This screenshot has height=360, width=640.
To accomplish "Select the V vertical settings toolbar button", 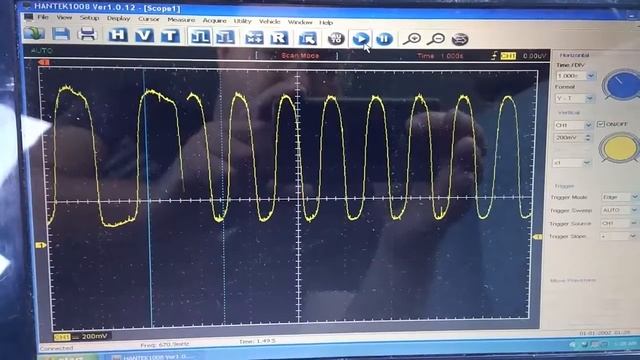I will tap(144, 36).
